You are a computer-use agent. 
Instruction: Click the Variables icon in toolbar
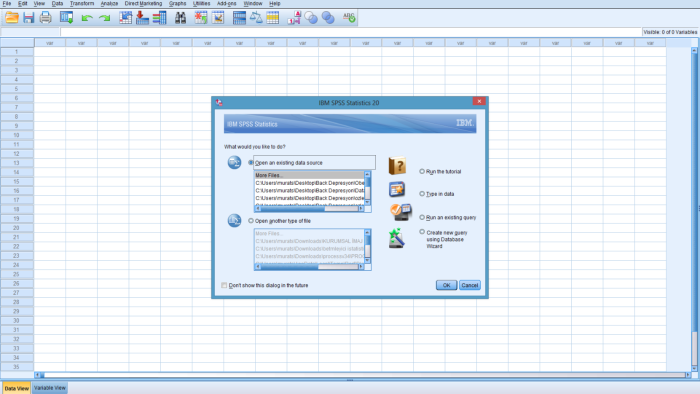159,18
